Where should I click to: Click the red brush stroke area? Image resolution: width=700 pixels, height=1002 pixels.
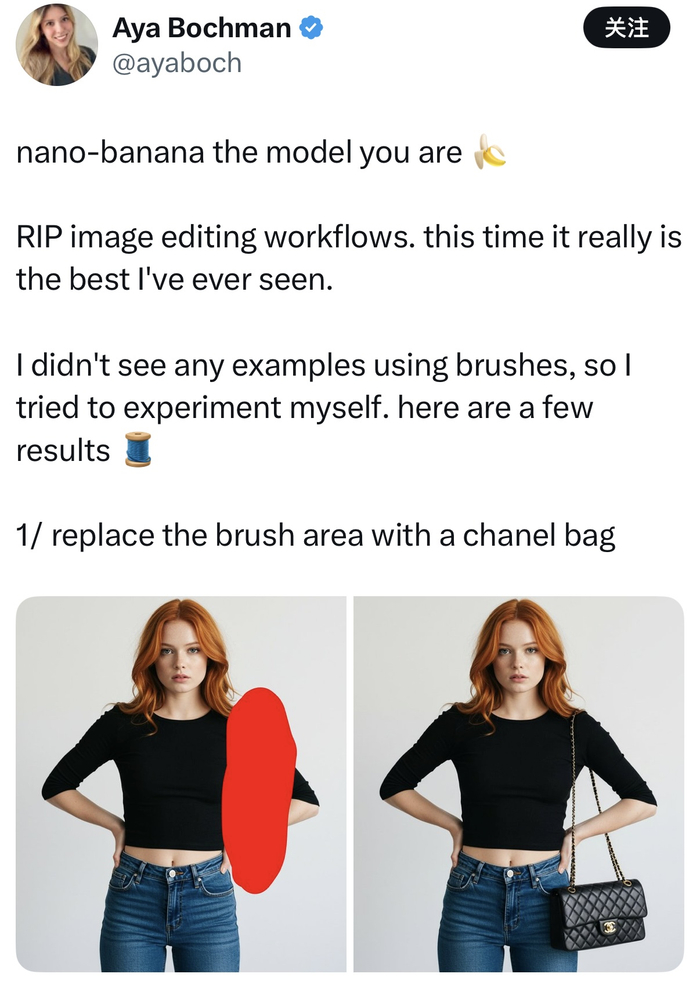(259, 790)
